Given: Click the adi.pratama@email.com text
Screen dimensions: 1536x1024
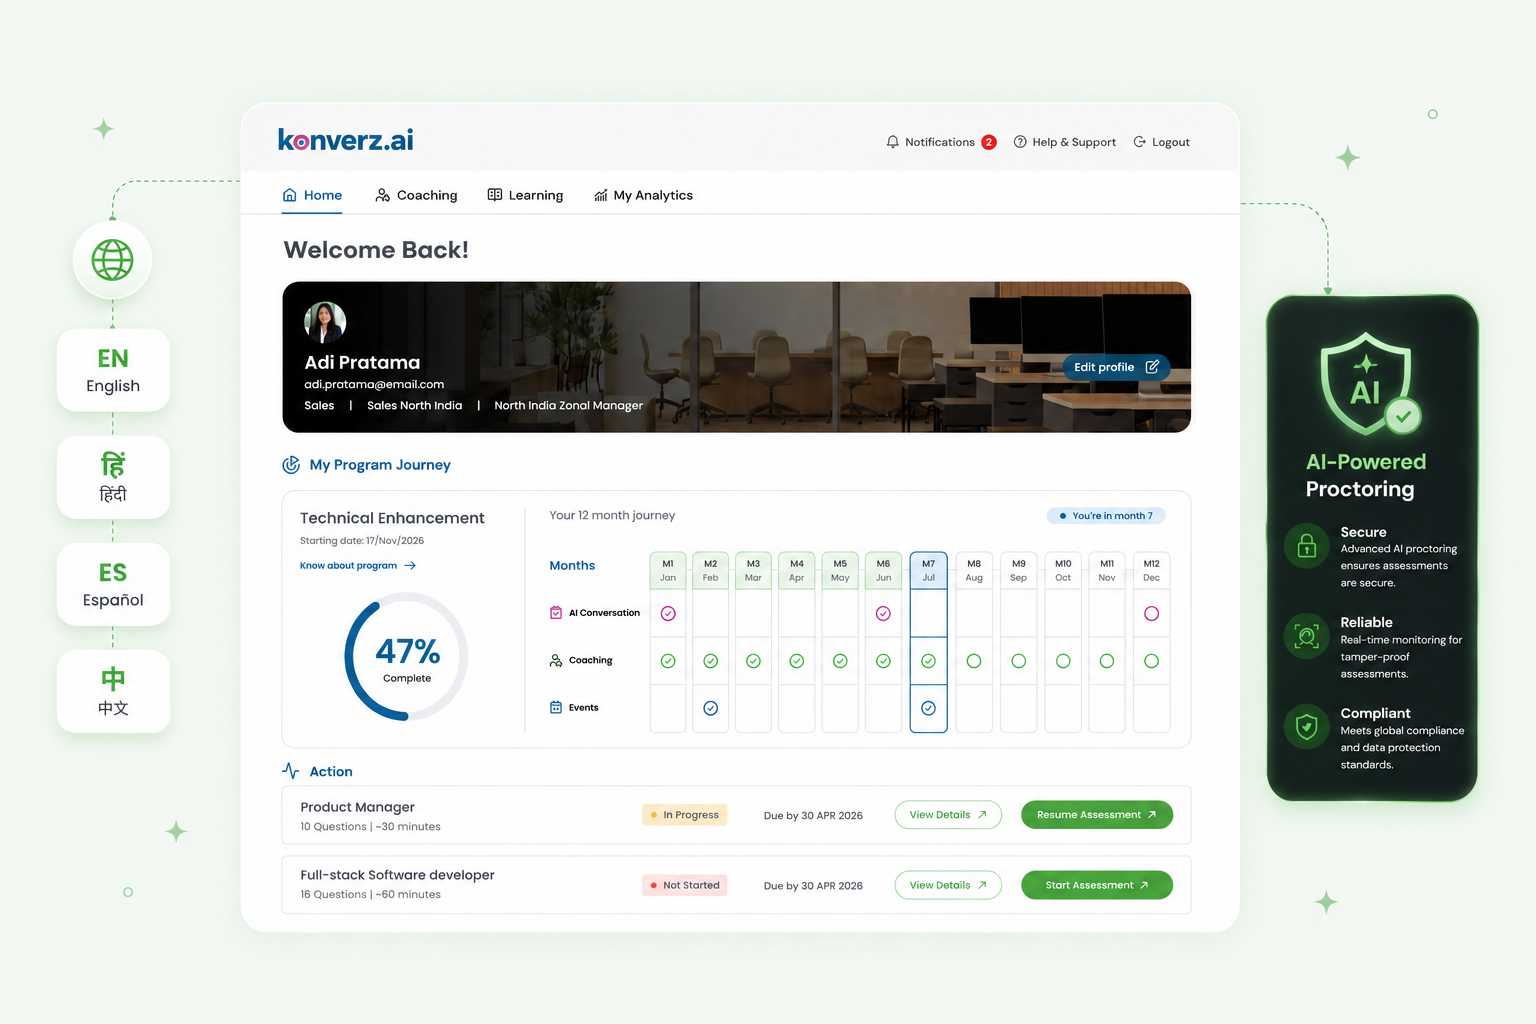Looking at the screenshot, I should coord(374,384).
